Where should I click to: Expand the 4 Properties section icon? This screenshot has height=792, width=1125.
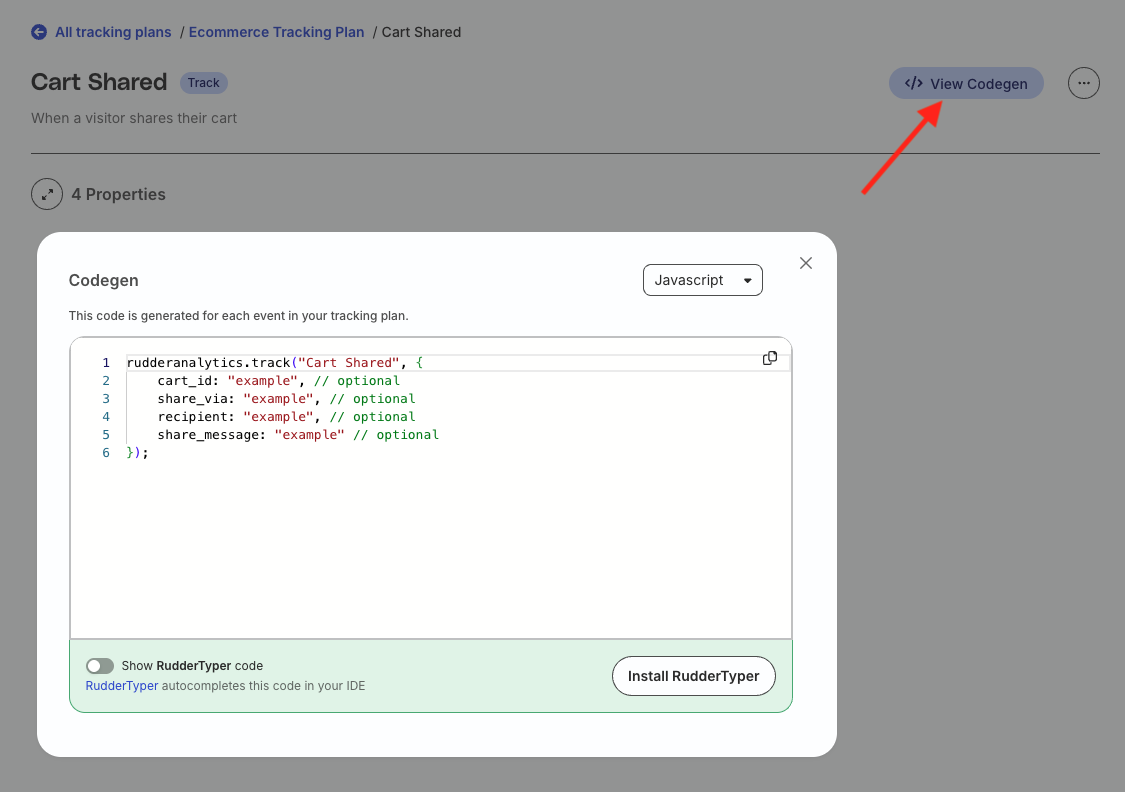coord(47,194)
